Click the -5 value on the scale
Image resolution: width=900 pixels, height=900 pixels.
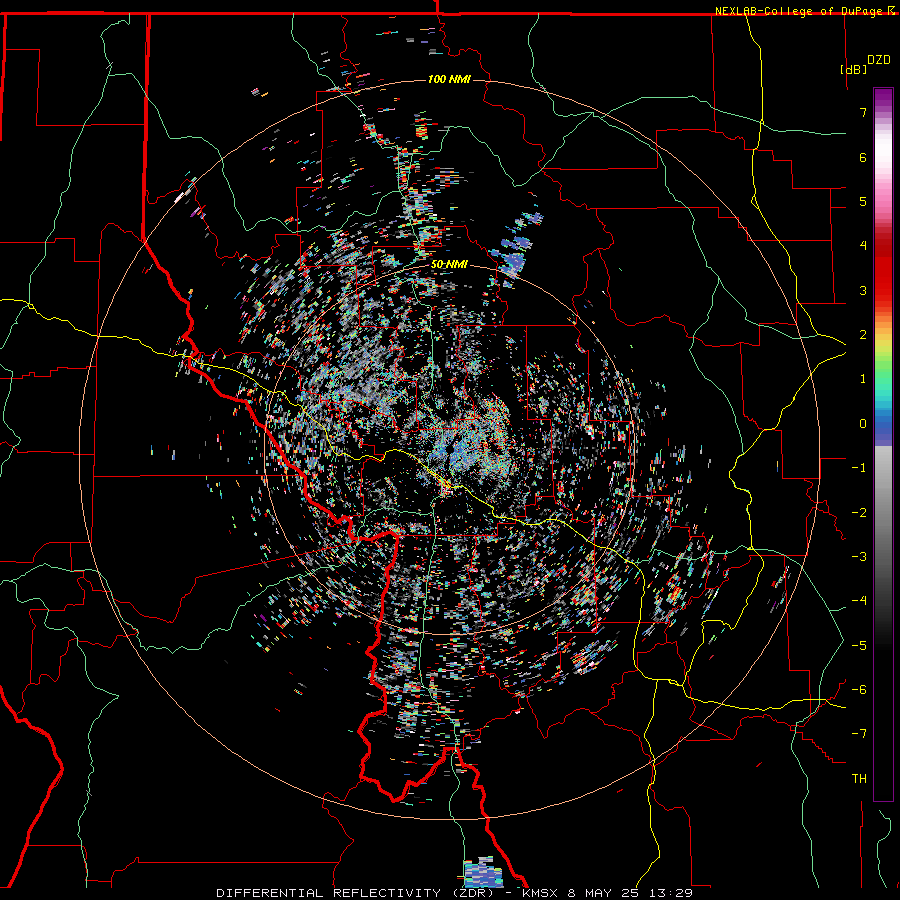pyautogui.click(x=859, y=646)
